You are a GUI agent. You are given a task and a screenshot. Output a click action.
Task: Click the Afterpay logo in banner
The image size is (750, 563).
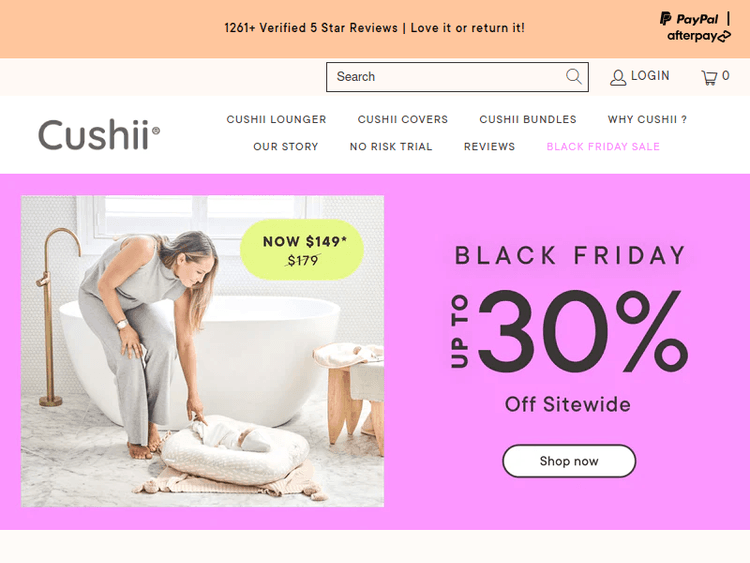699,36
